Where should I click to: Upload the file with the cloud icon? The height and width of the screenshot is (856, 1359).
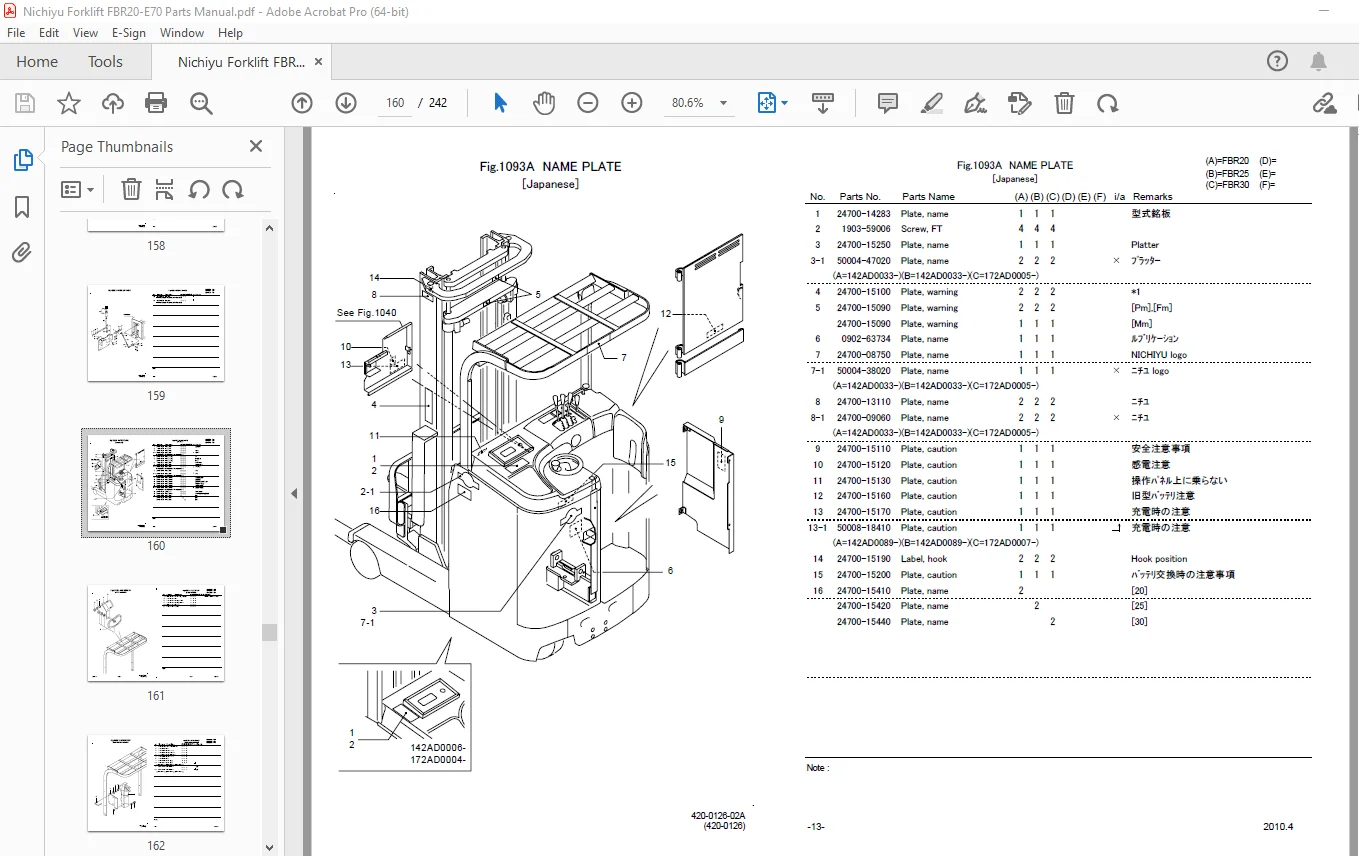coord(113,103)
